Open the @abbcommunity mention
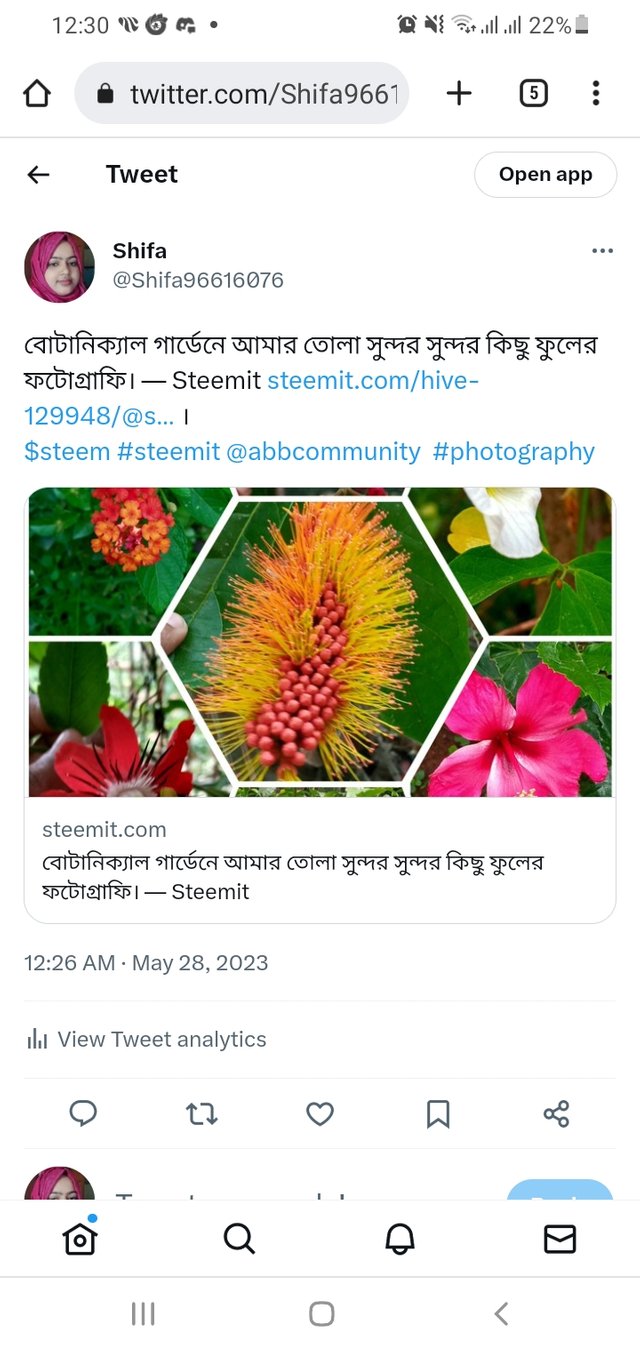 (x=323, y=451)
